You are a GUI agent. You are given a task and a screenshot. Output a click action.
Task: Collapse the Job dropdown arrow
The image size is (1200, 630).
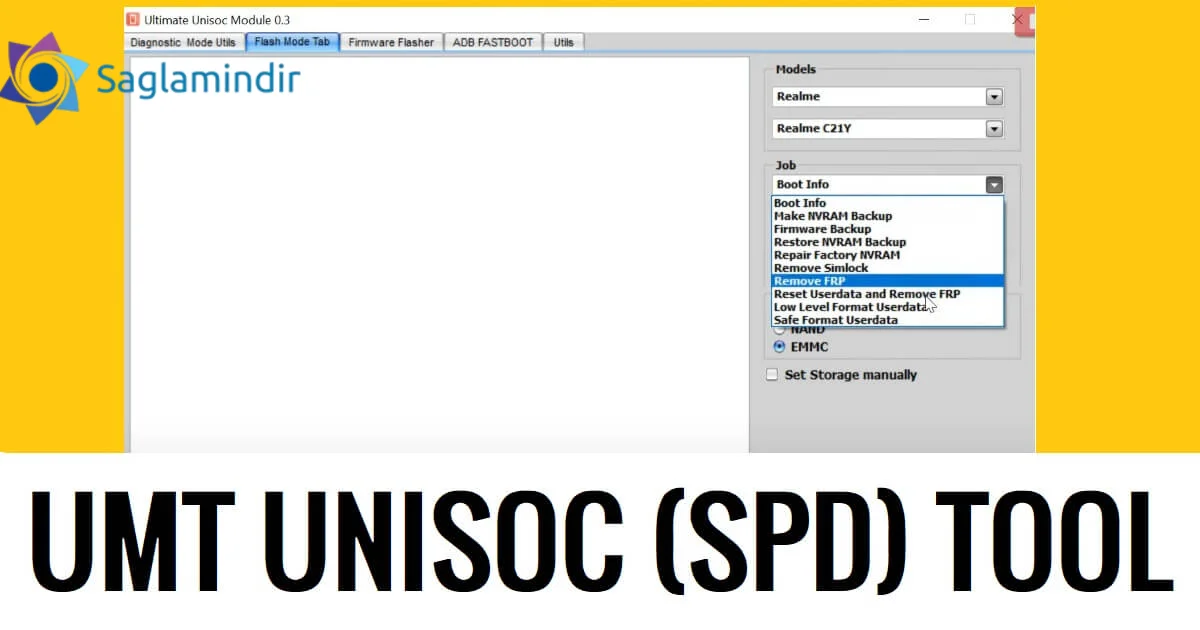click(993, 185)
